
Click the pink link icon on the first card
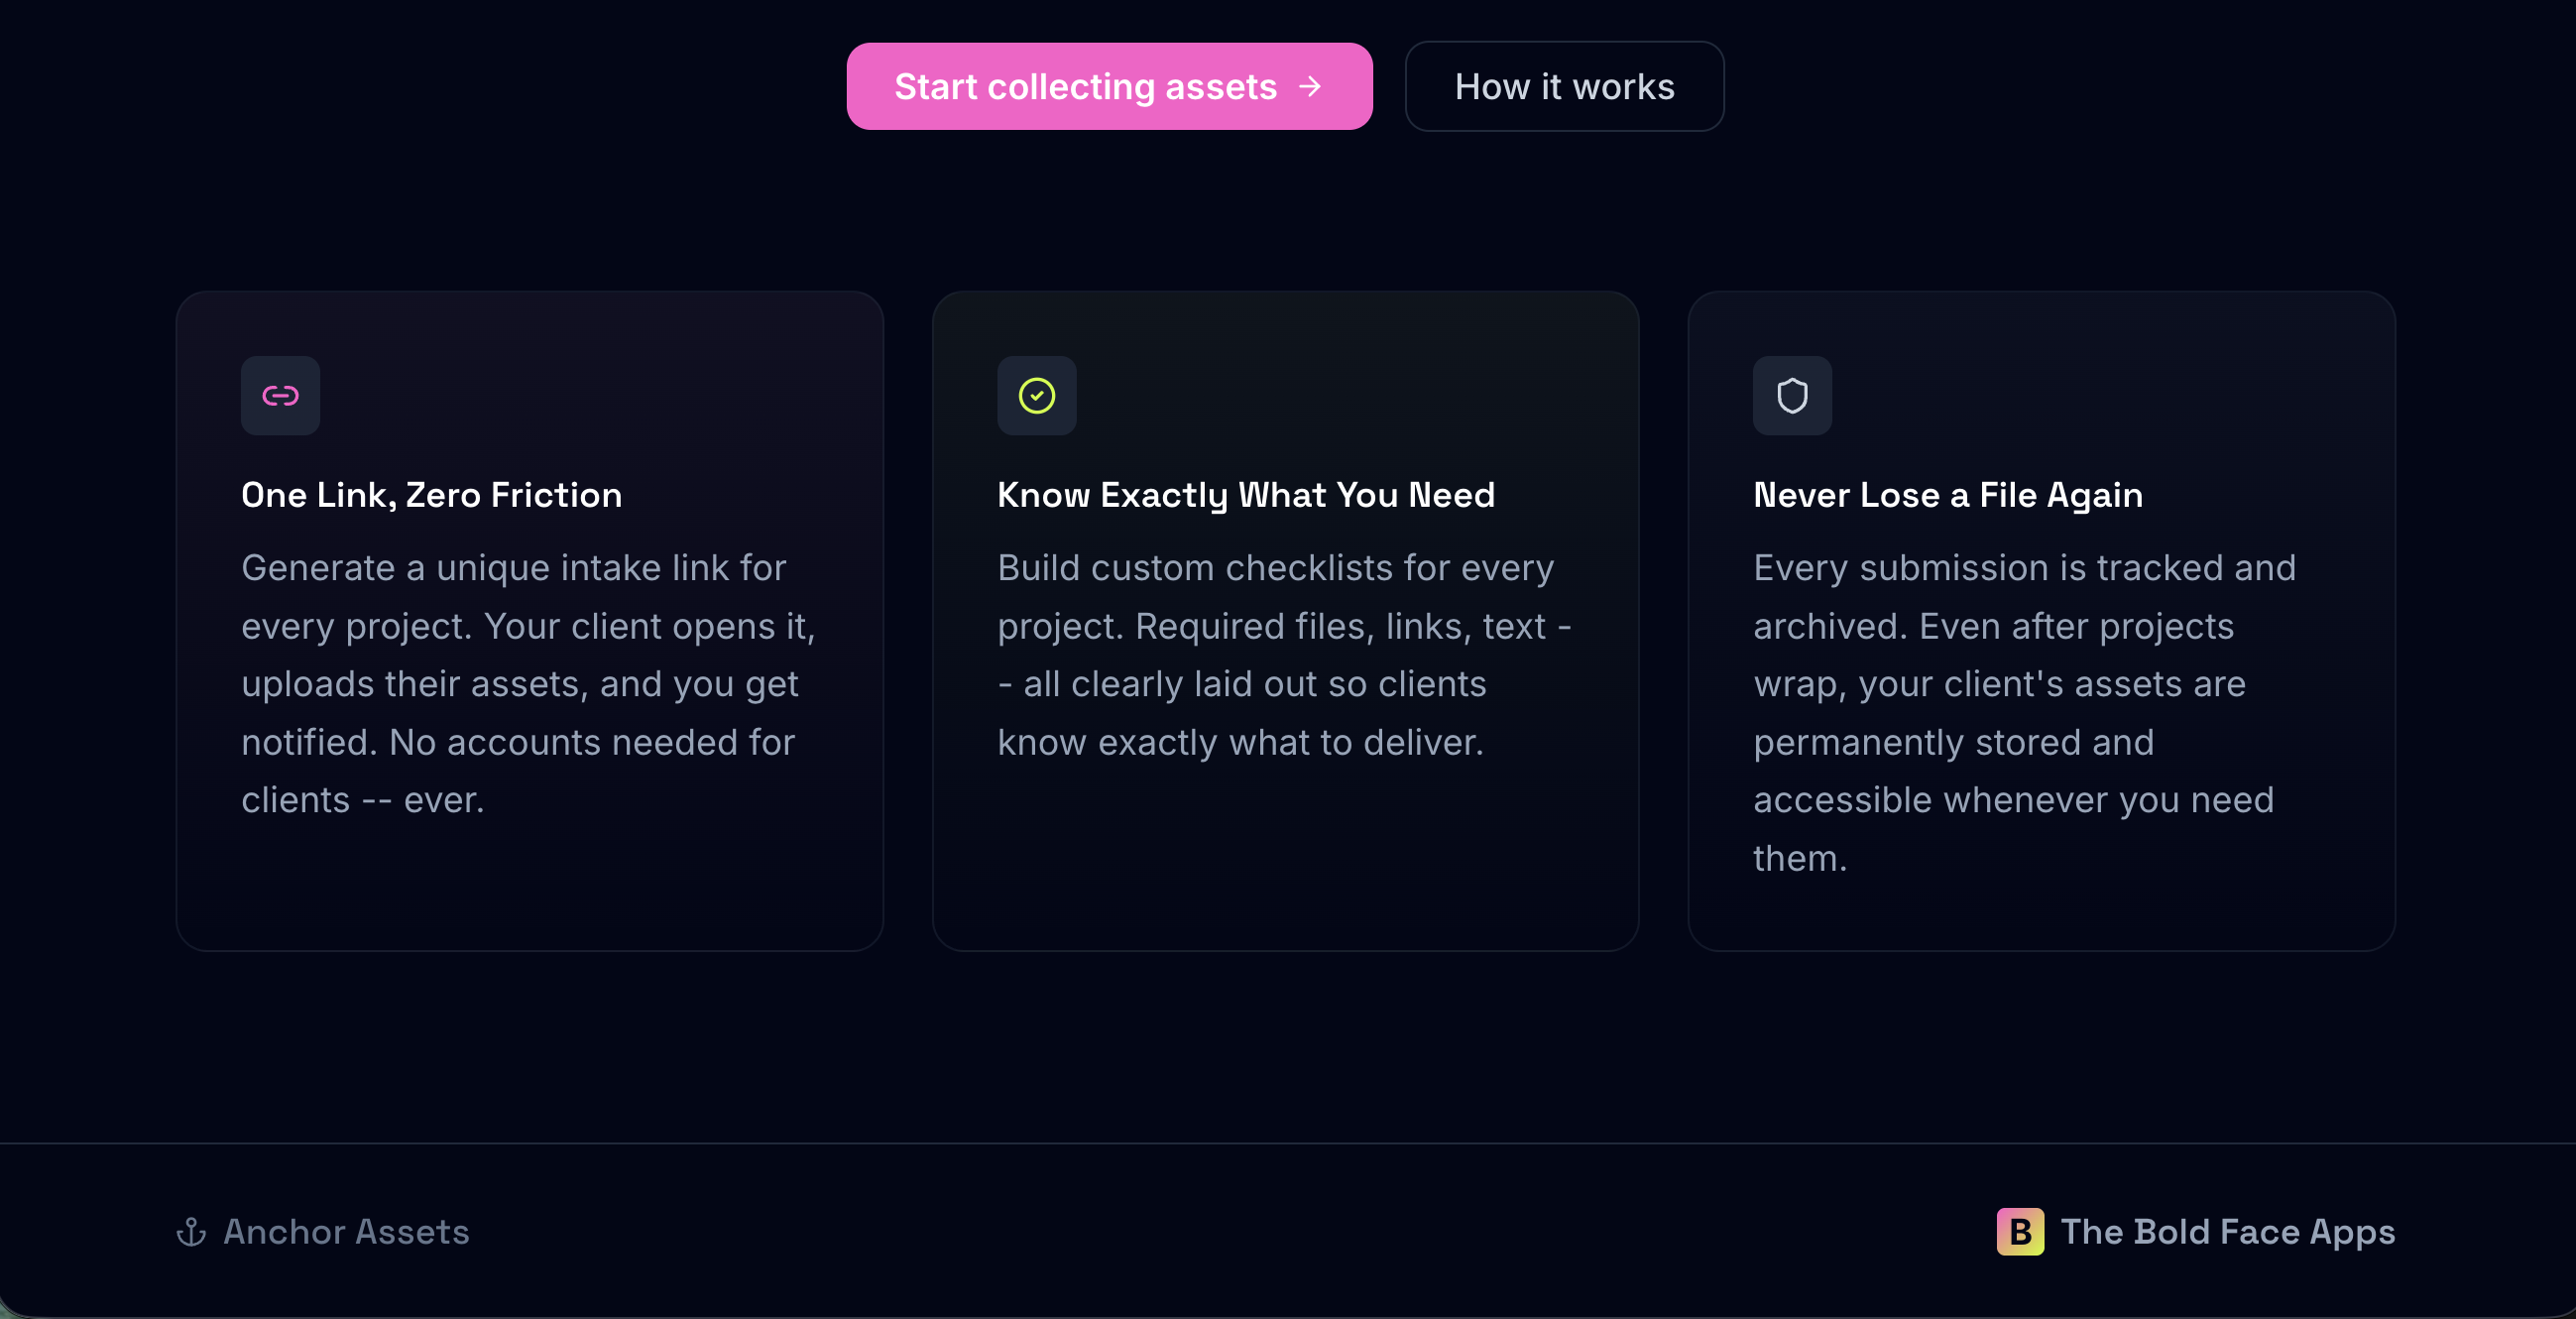pos(280,395)
